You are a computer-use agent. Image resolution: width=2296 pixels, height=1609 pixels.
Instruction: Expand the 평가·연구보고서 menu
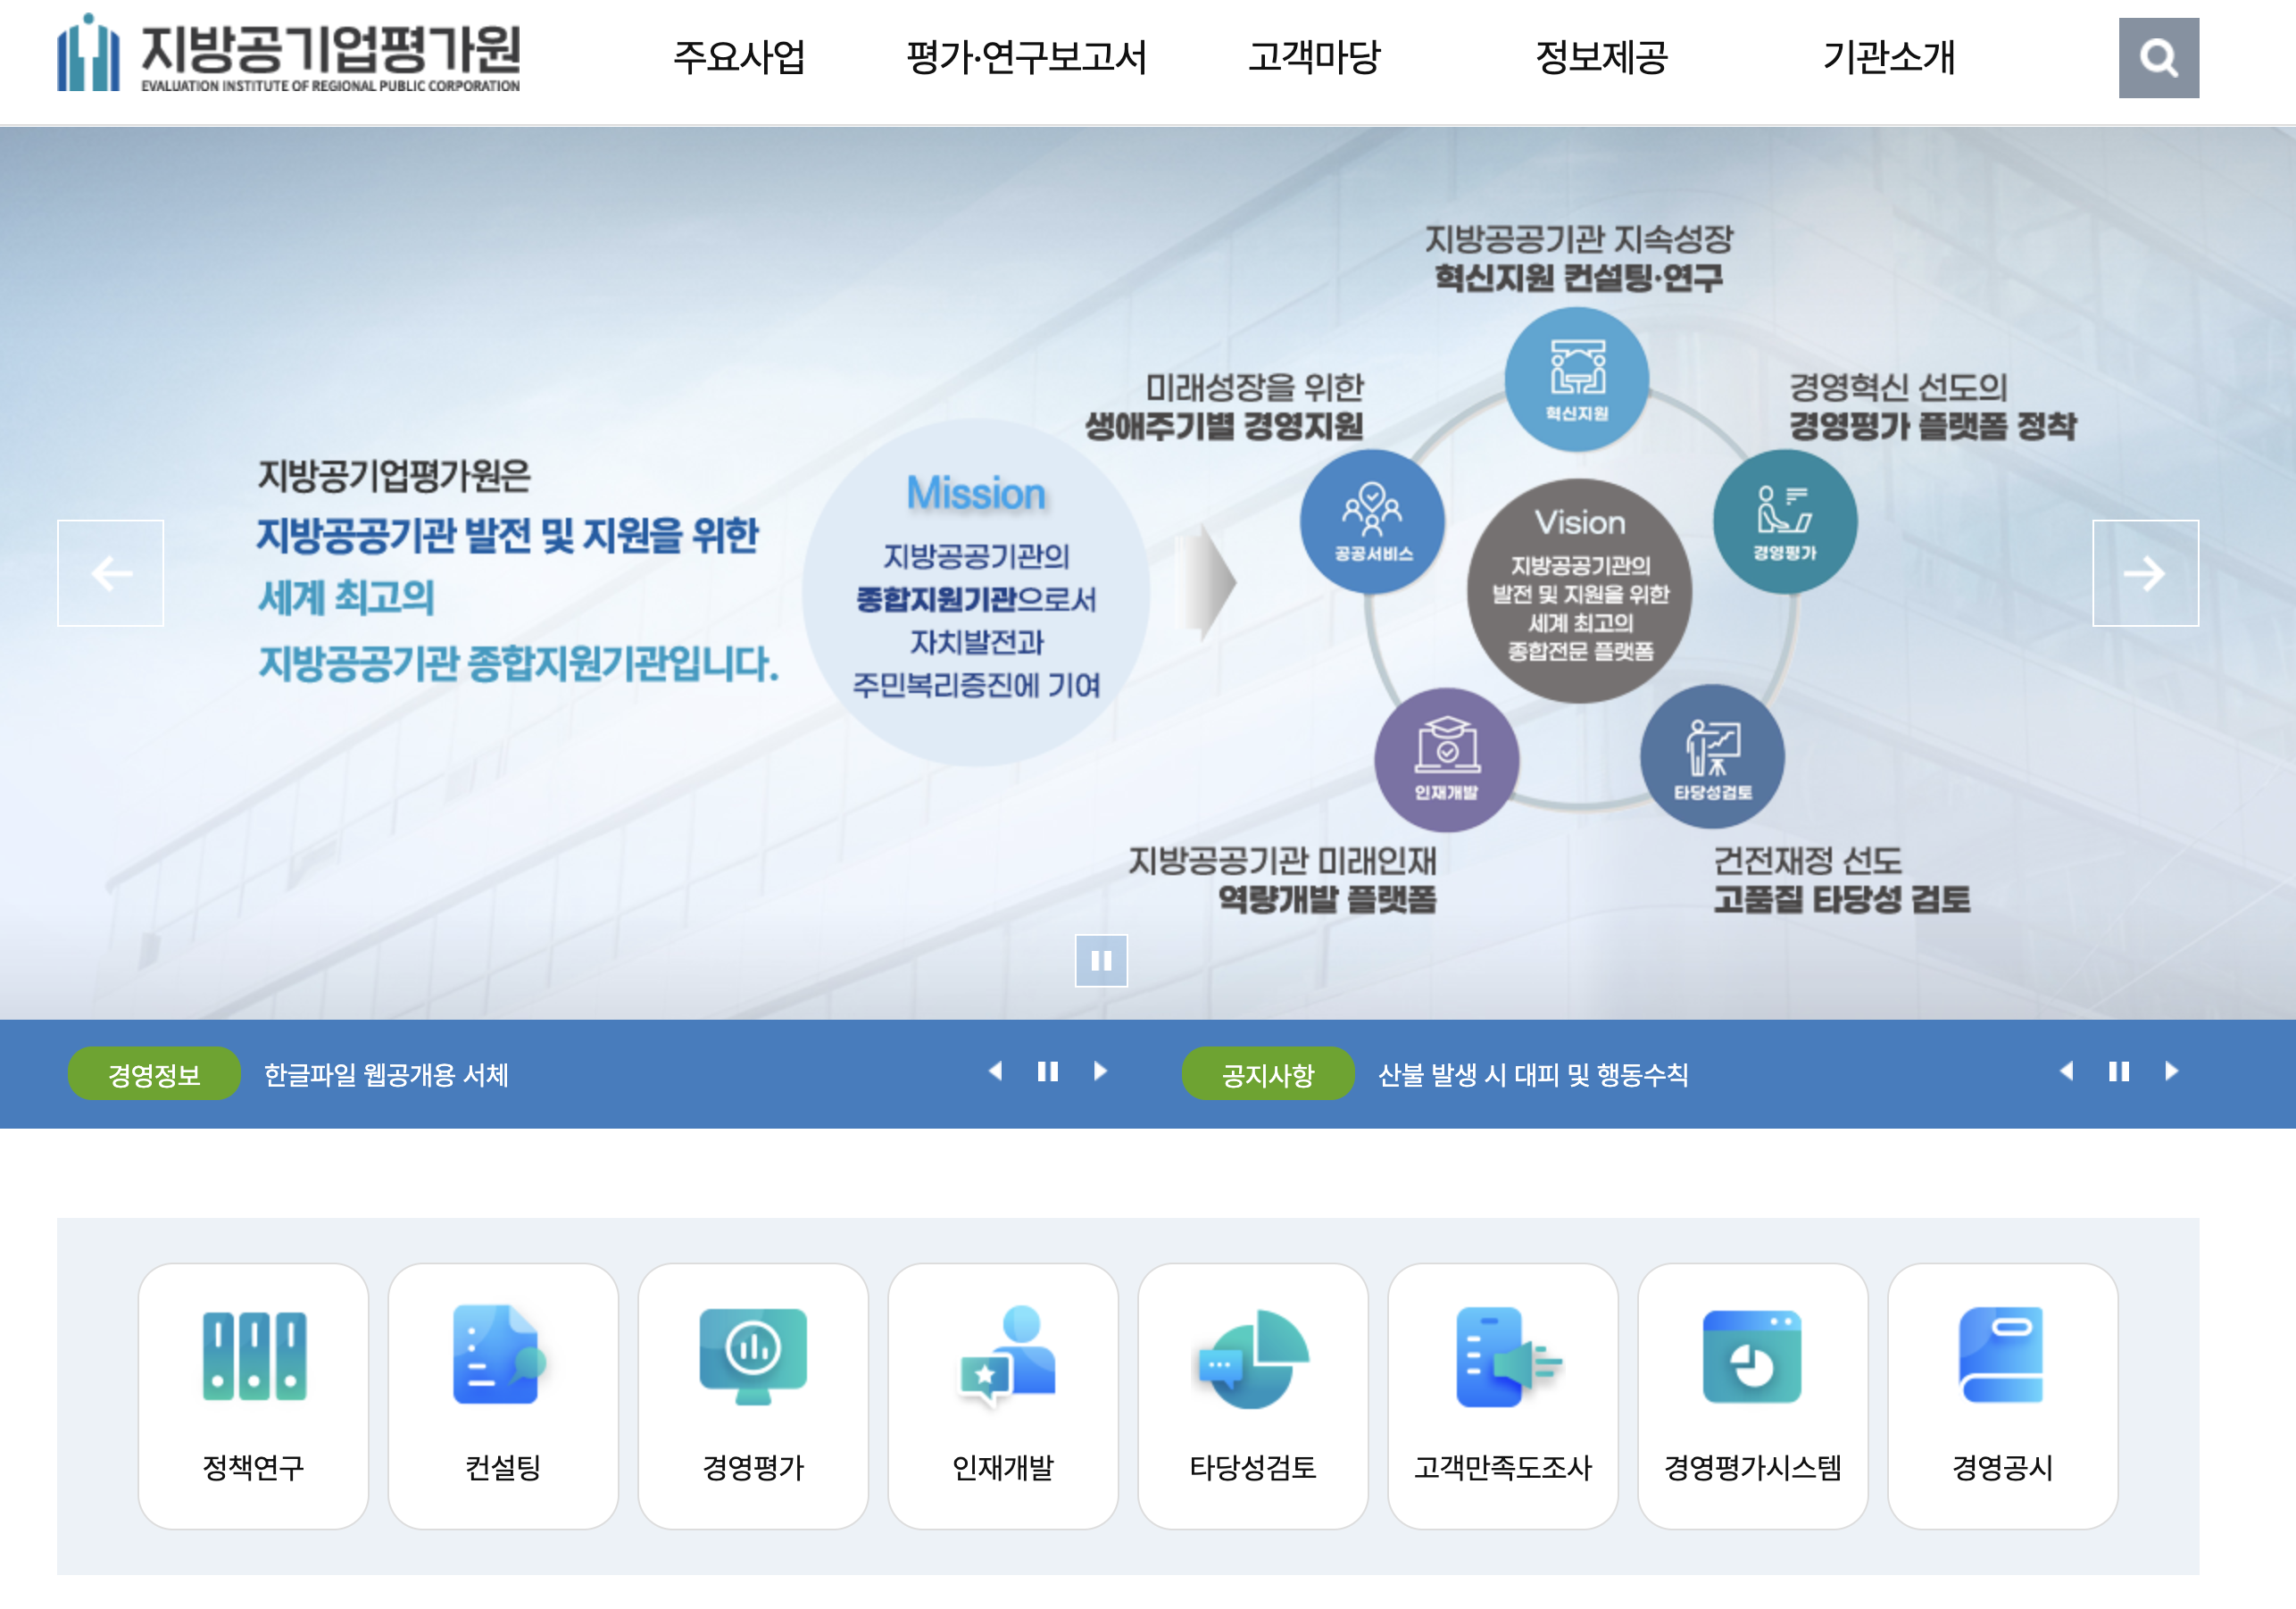(x=1026, y=57)
